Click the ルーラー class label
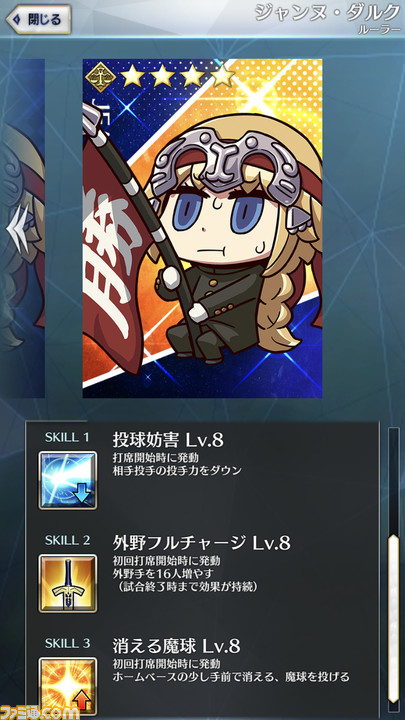This screenshot has height=720, width=405. [380, 29]
